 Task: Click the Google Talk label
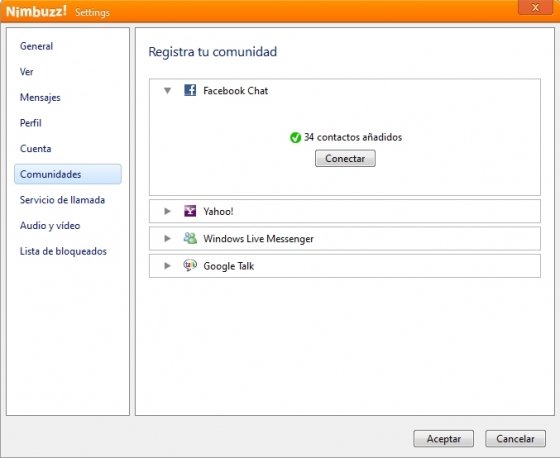click(x=229, y=266)
